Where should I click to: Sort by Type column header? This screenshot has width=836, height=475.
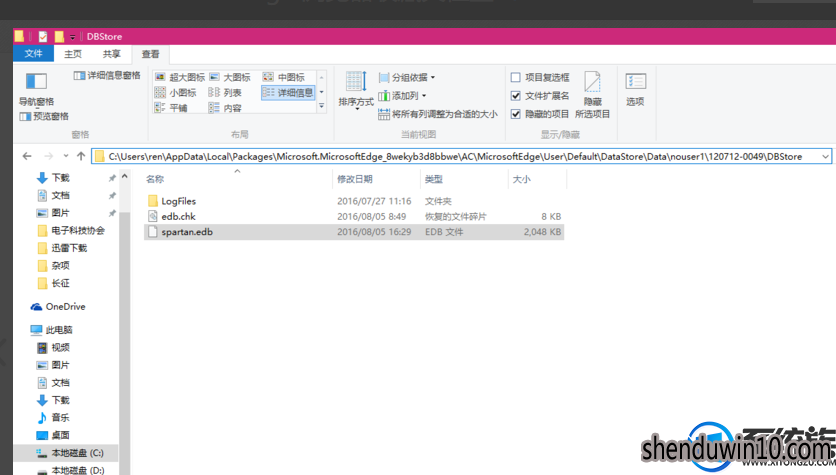click(x=464, y=179)
